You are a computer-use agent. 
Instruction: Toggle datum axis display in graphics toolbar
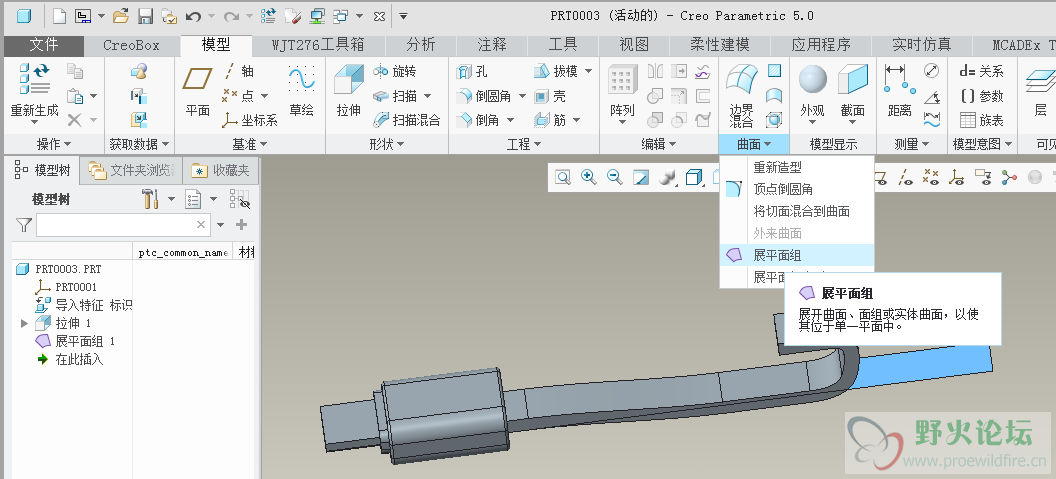click(x=906, y=177)
